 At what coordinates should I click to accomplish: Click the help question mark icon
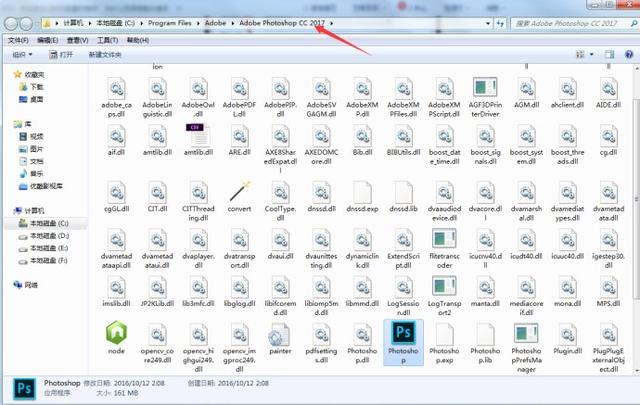(629, 54)
